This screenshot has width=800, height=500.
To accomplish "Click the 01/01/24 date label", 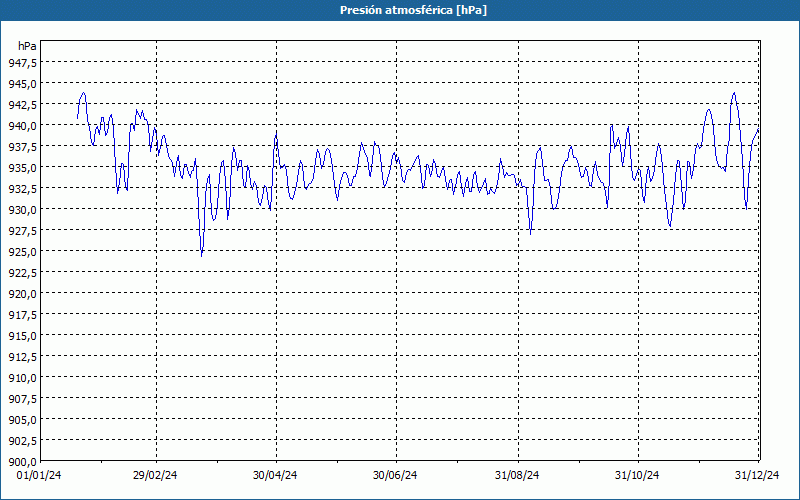I will 39,476.
